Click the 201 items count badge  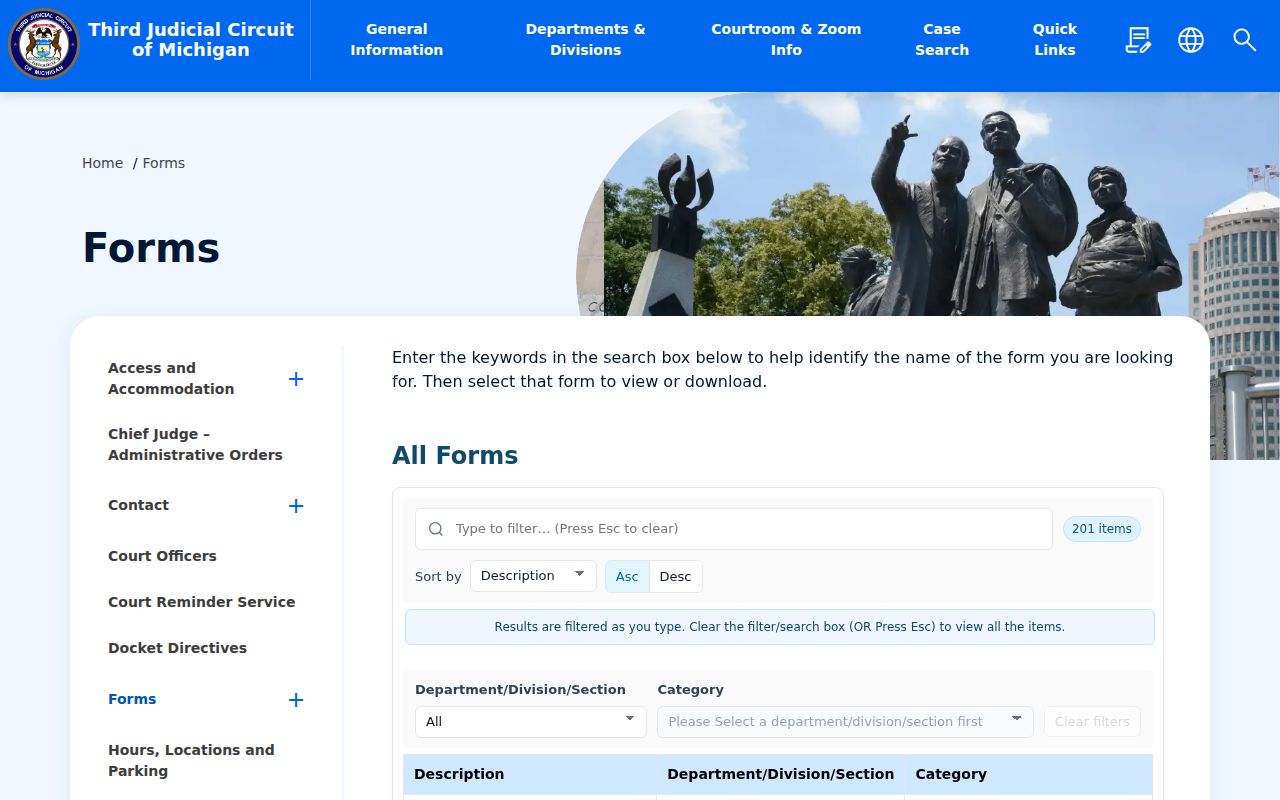pos(1102,529)
